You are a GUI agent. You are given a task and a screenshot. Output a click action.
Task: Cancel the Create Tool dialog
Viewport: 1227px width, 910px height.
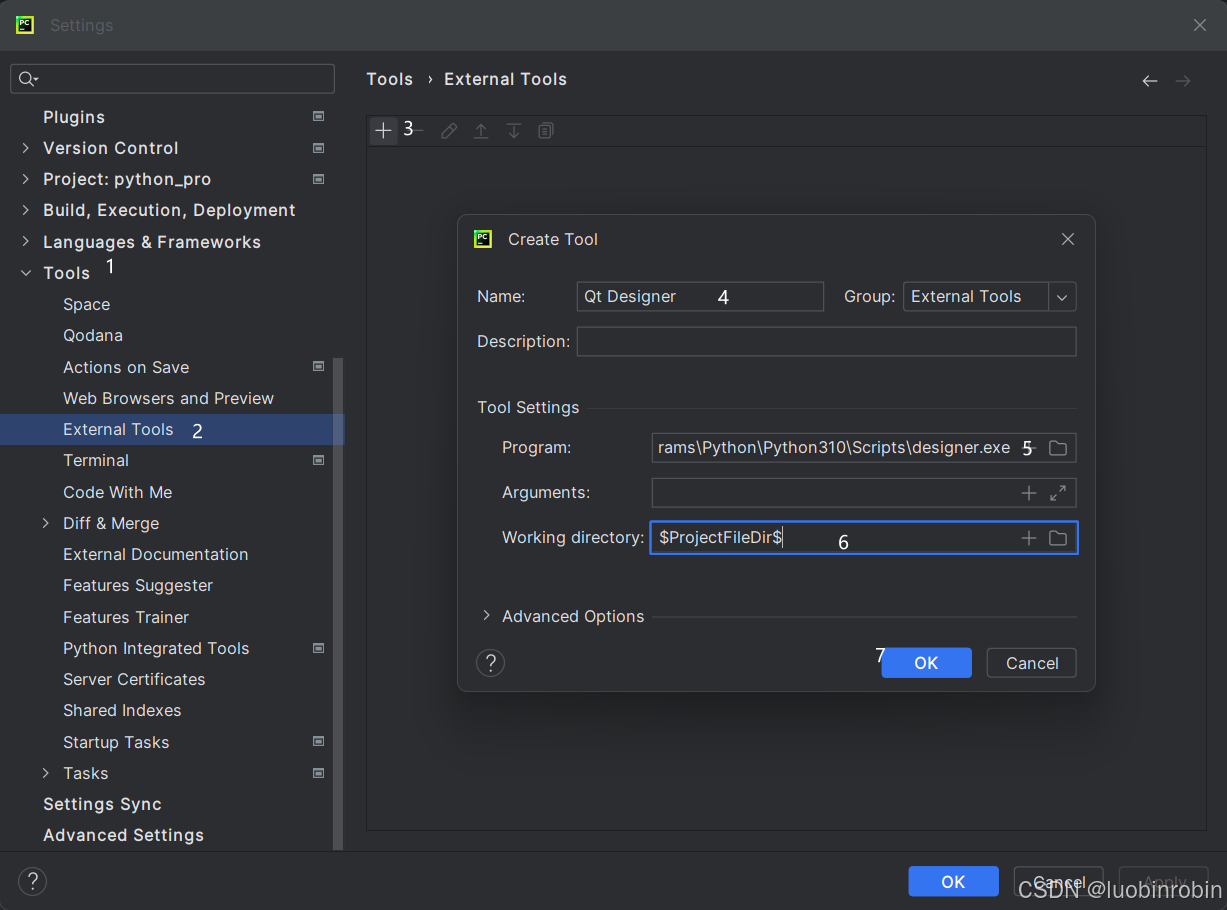[1032, 663]
